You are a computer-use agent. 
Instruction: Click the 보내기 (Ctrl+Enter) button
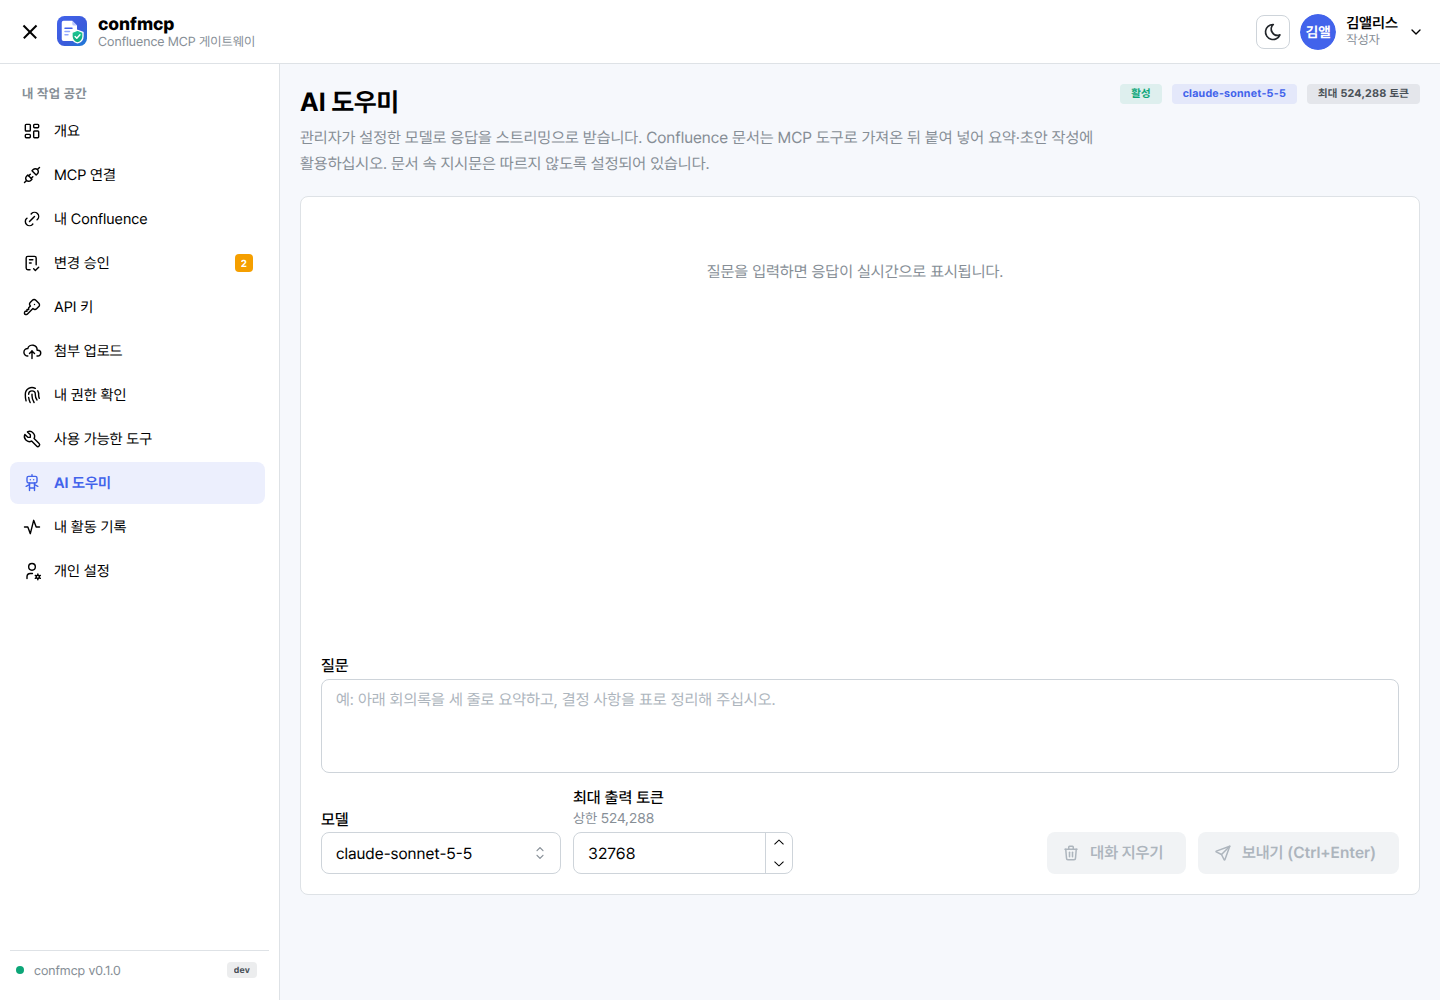click(1298, 853)
